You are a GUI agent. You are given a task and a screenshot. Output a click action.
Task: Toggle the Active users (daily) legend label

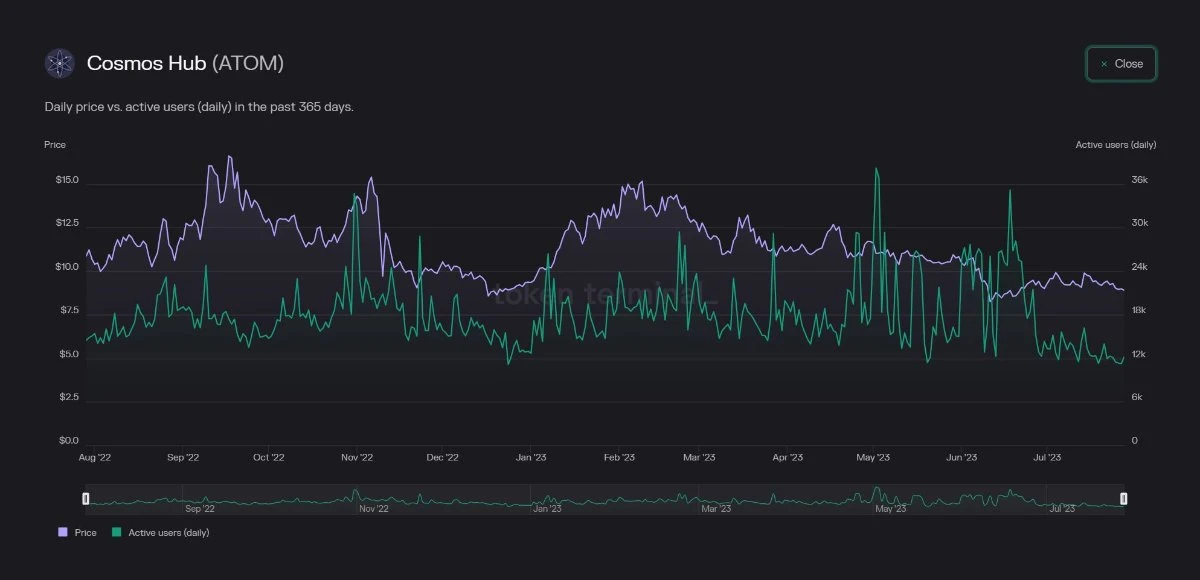[x=168, y=533]
